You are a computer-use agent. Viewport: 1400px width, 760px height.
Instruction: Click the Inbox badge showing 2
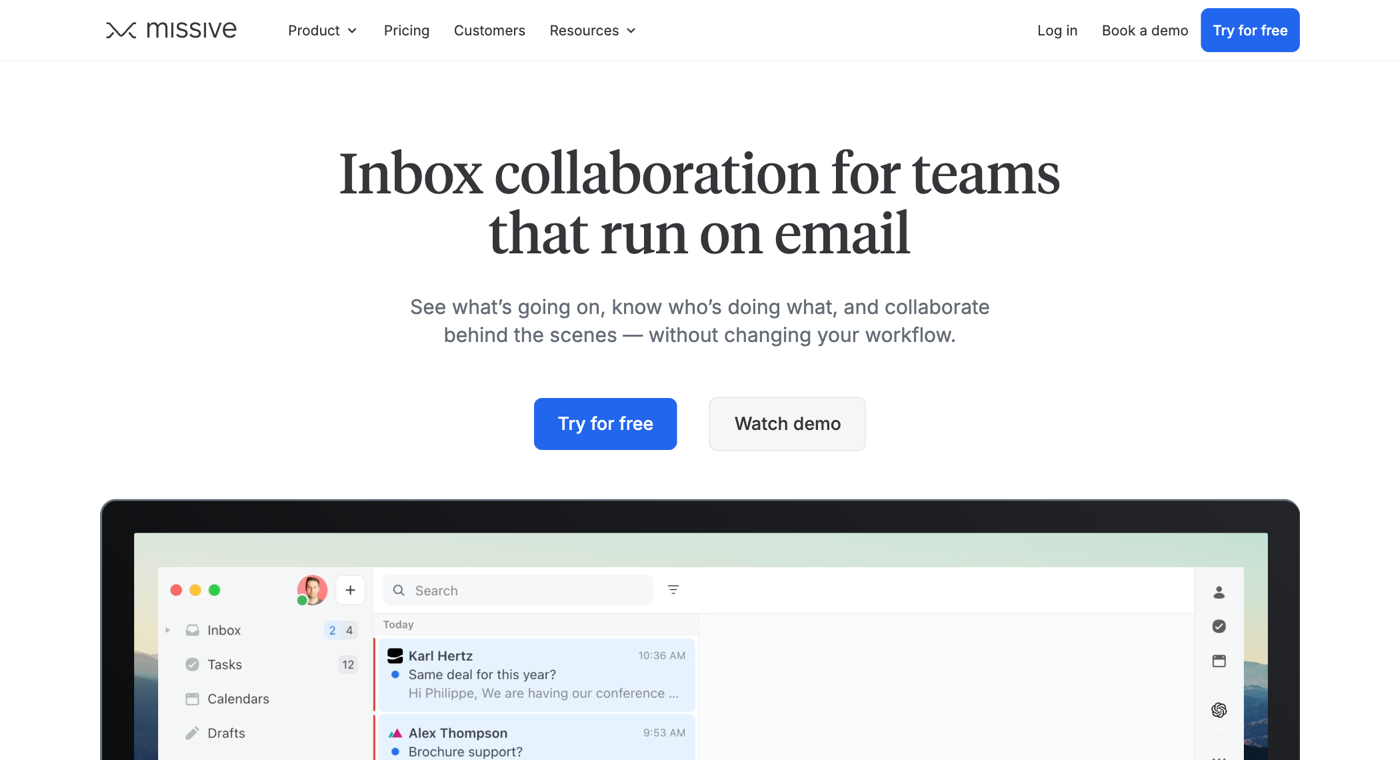pyautogui.click(x=332, y=630)
